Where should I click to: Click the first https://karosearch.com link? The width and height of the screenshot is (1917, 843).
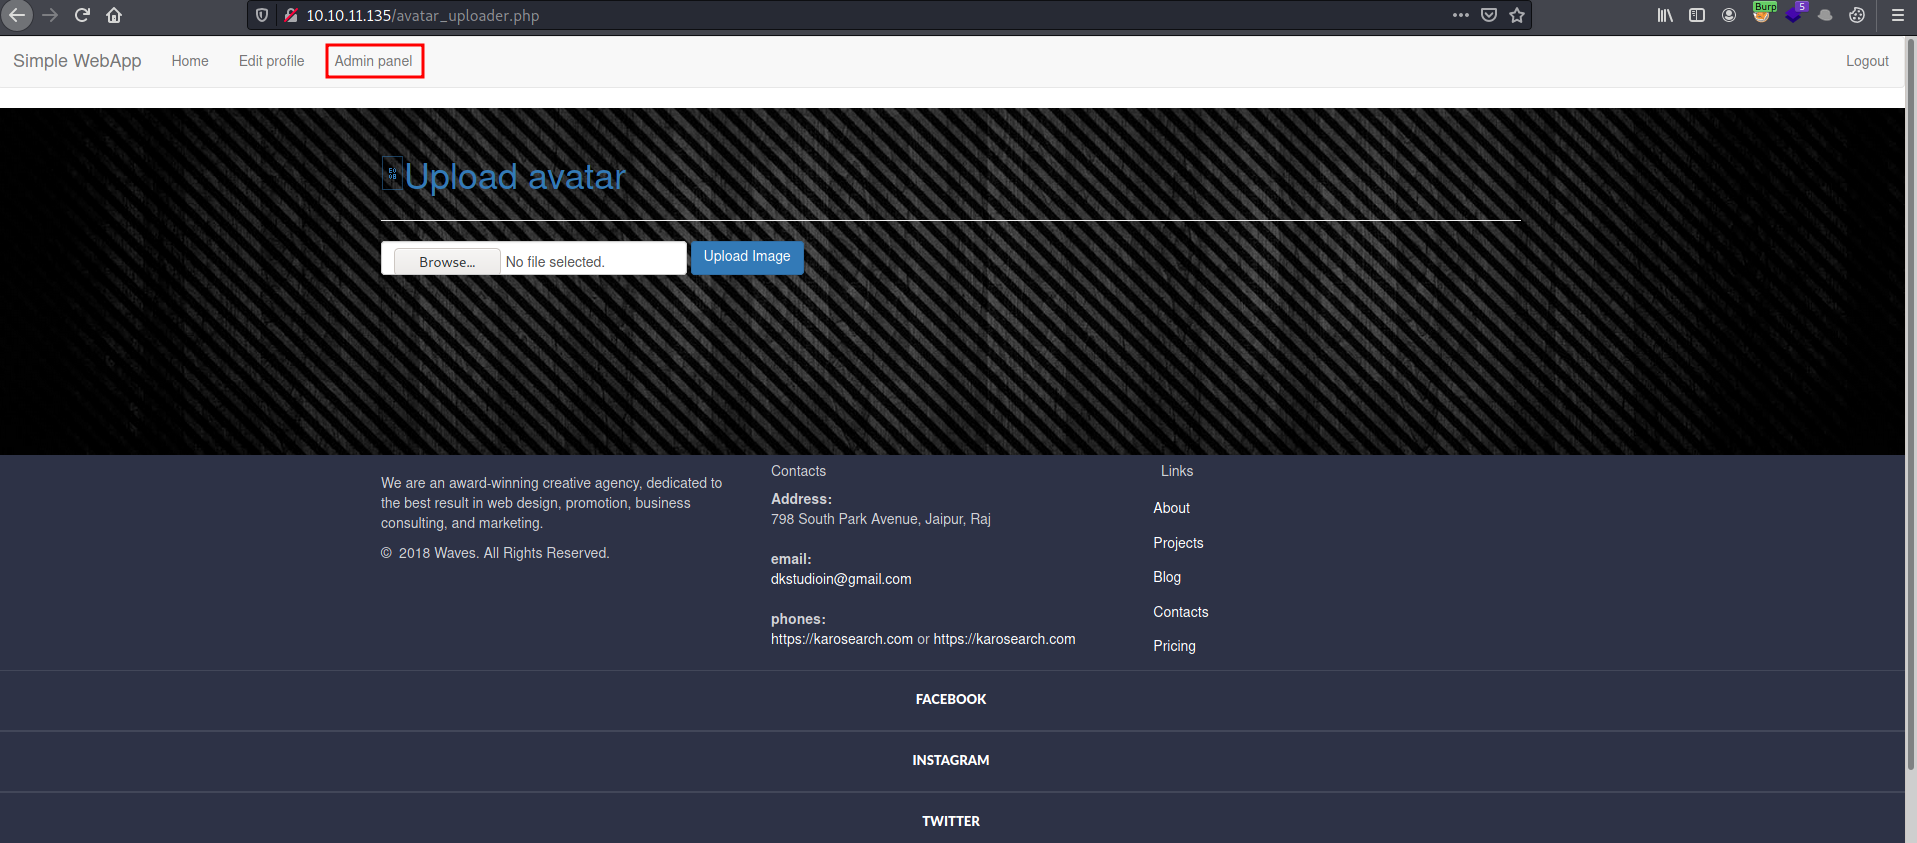coord(842,639)
